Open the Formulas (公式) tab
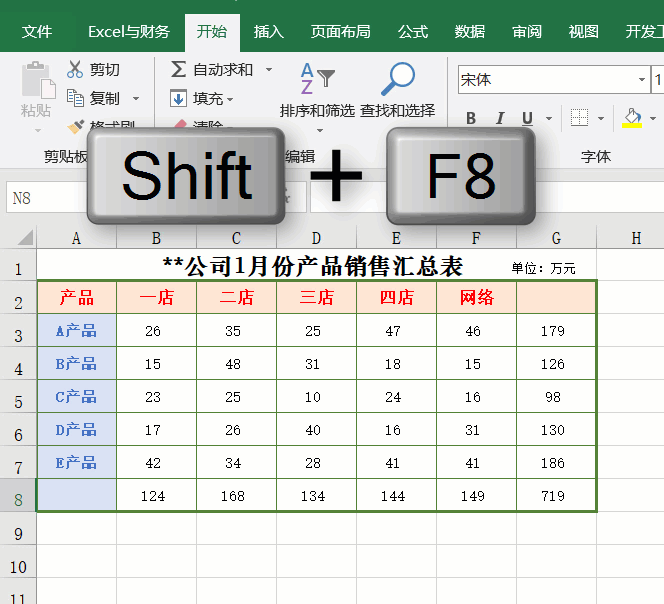 [x=413, y=31]
